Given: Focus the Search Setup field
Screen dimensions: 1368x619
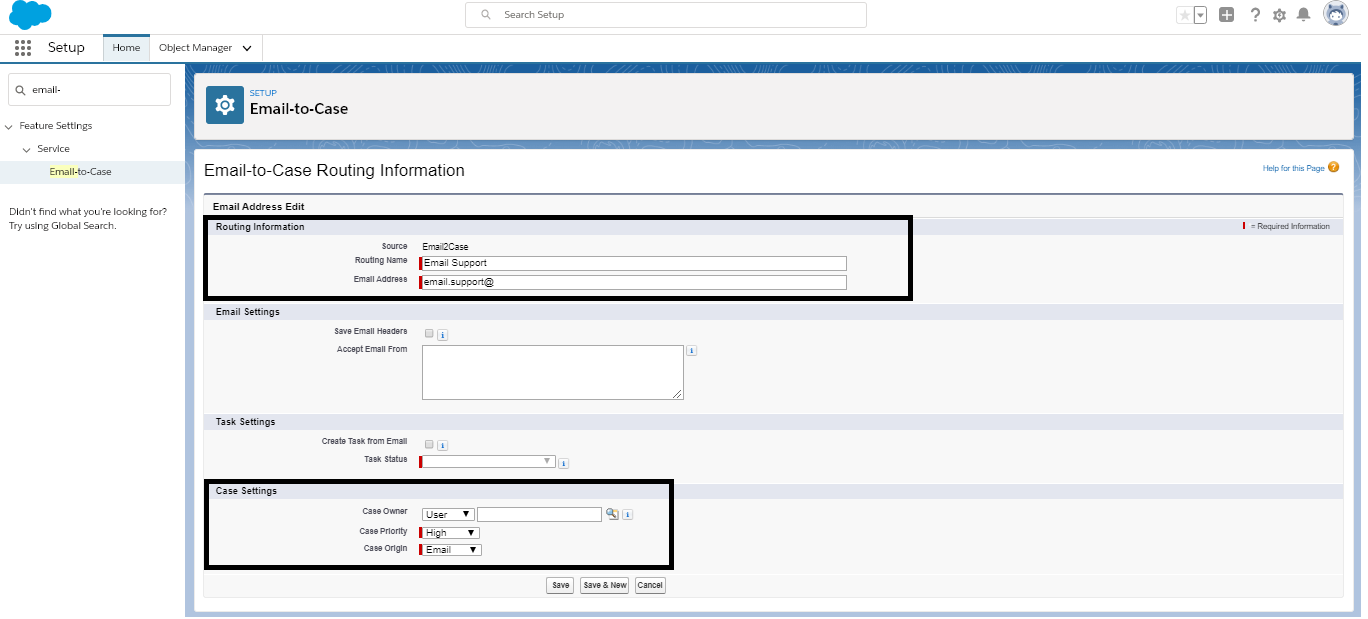Looking at the screenshot, I should click(x=666, y=15).
